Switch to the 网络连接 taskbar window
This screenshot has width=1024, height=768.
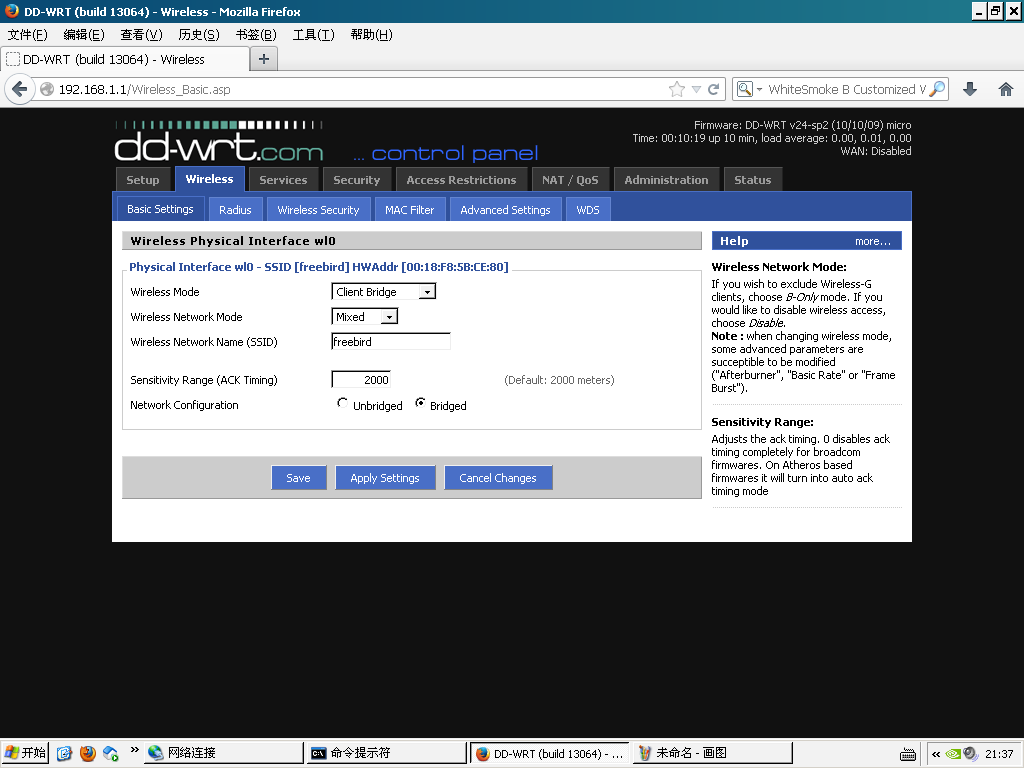click(224, 753)
